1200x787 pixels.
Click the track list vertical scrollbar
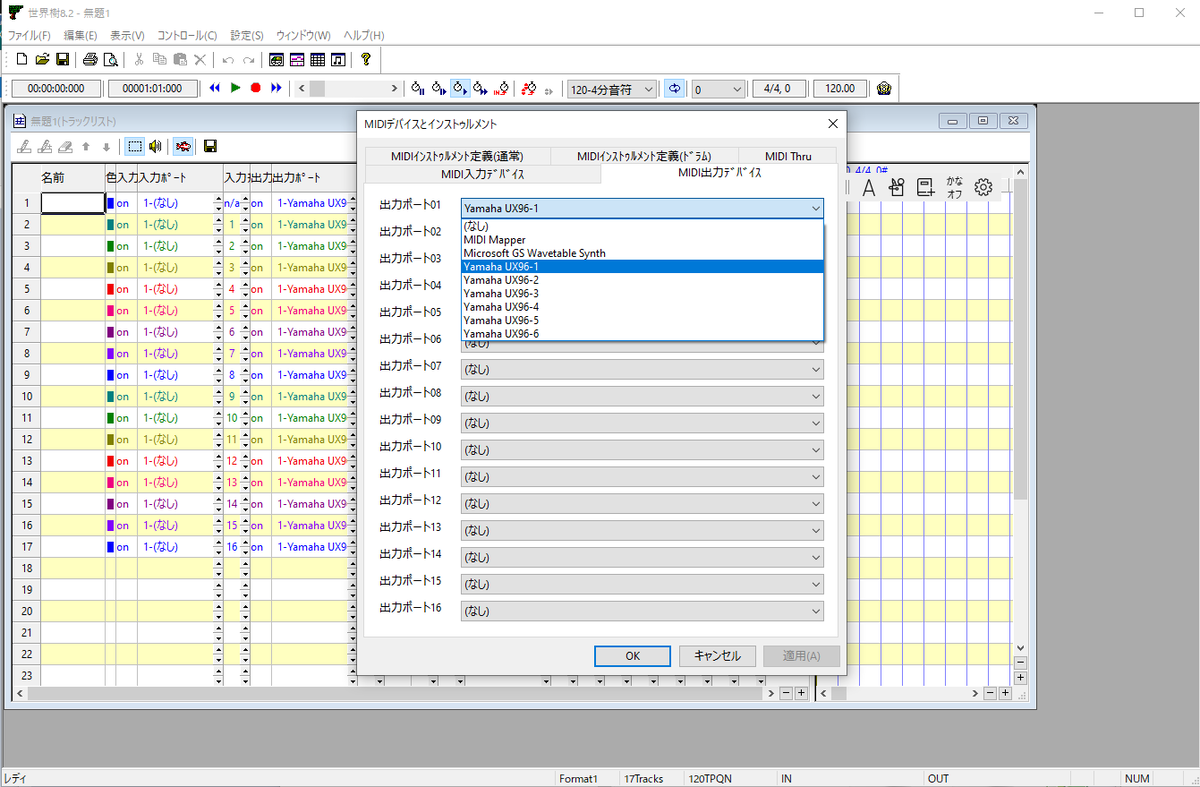click(1020, 410)
